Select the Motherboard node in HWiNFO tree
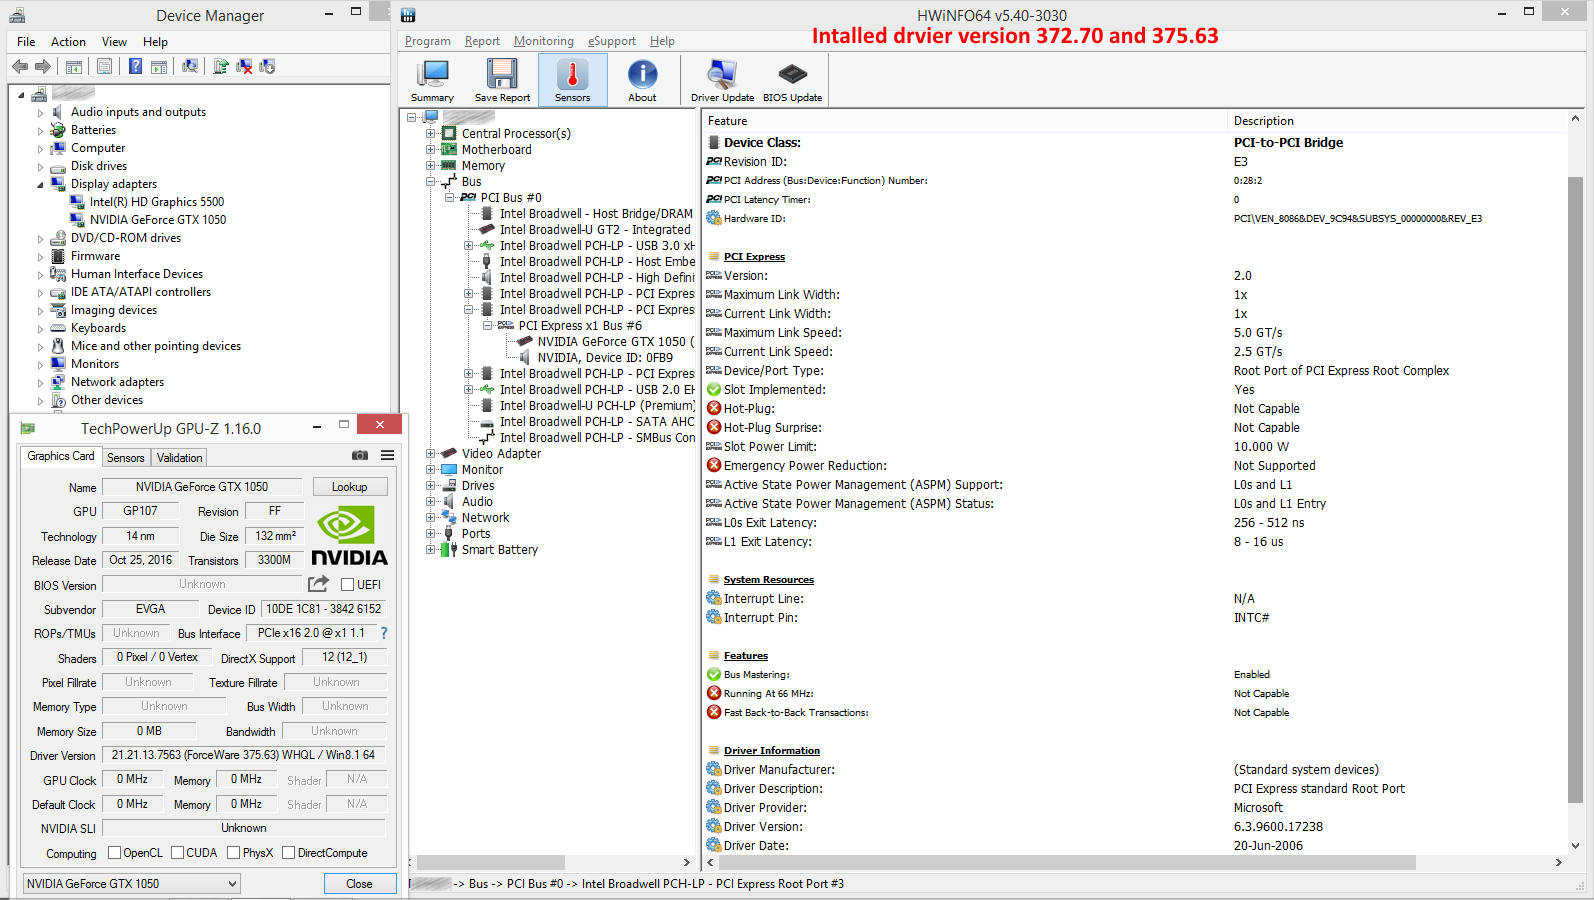 tap(496, 149)
